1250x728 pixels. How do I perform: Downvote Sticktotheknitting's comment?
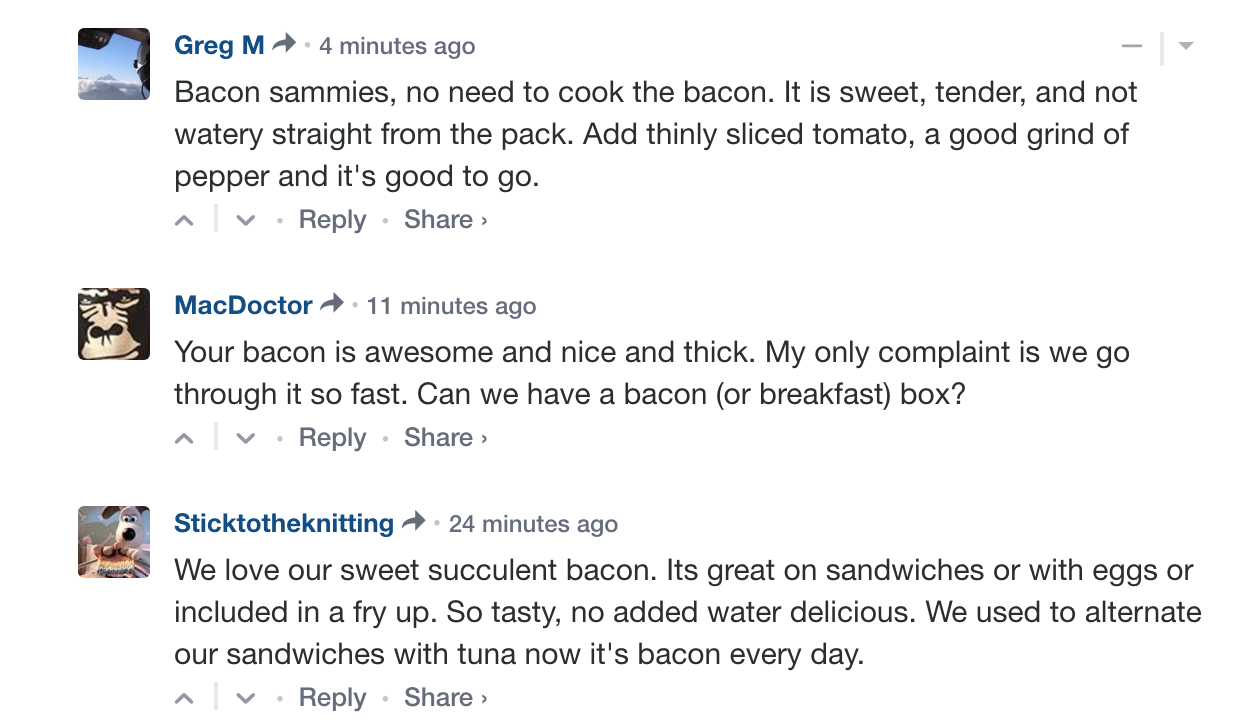(x=245, y=699)
